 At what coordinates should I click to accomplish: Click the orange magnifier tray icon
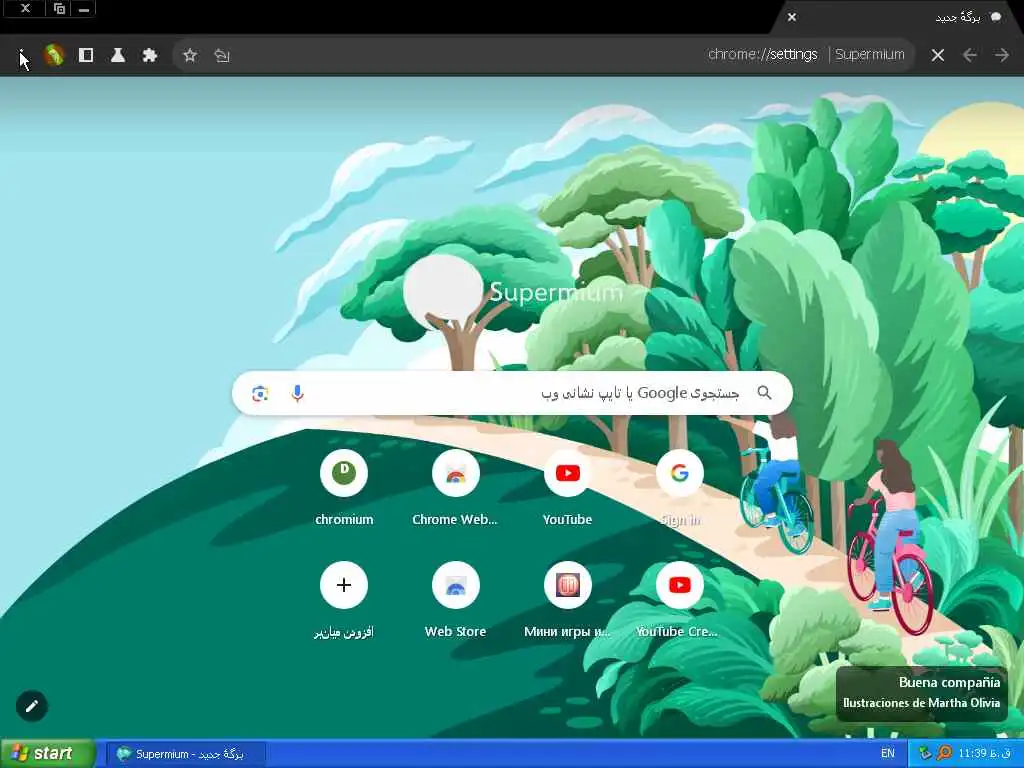pos(944,754)
